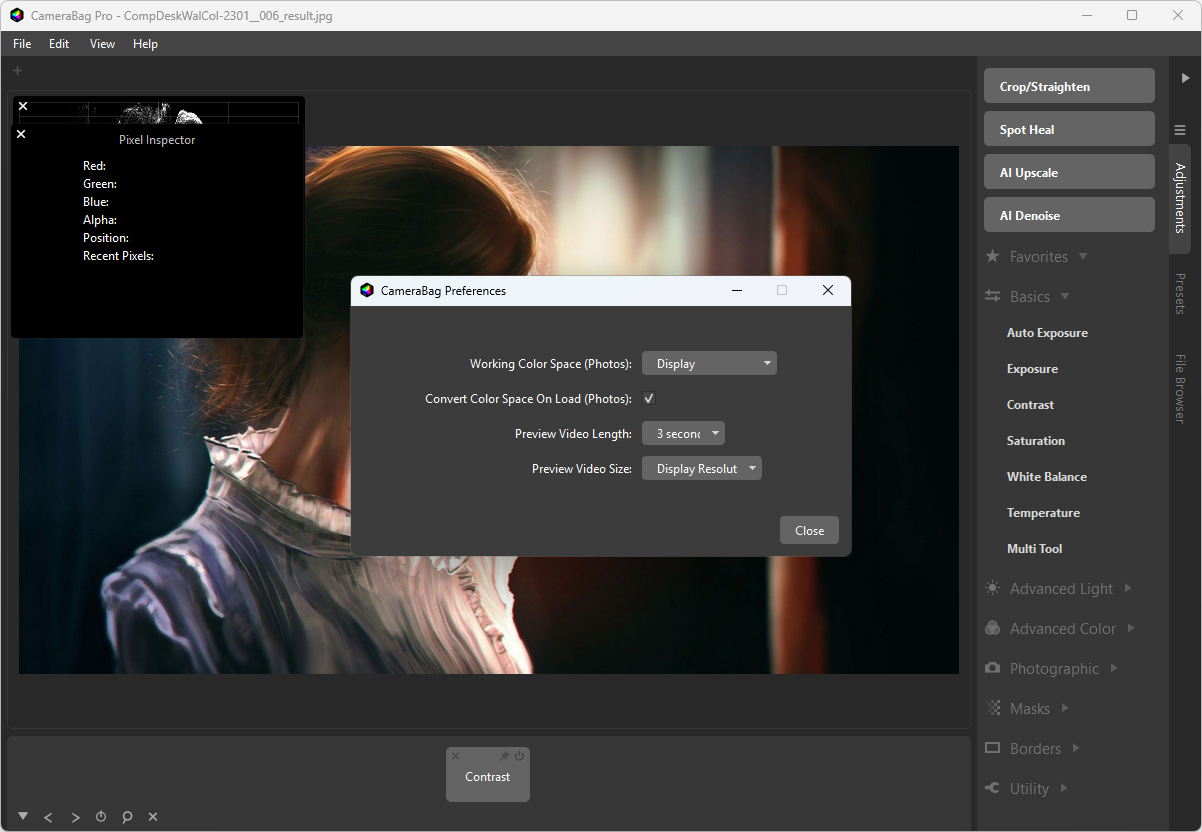This screenshot has width=1202, height=832.
Task: Switch to the Adjustments side tab
Action: [1180, 198]
